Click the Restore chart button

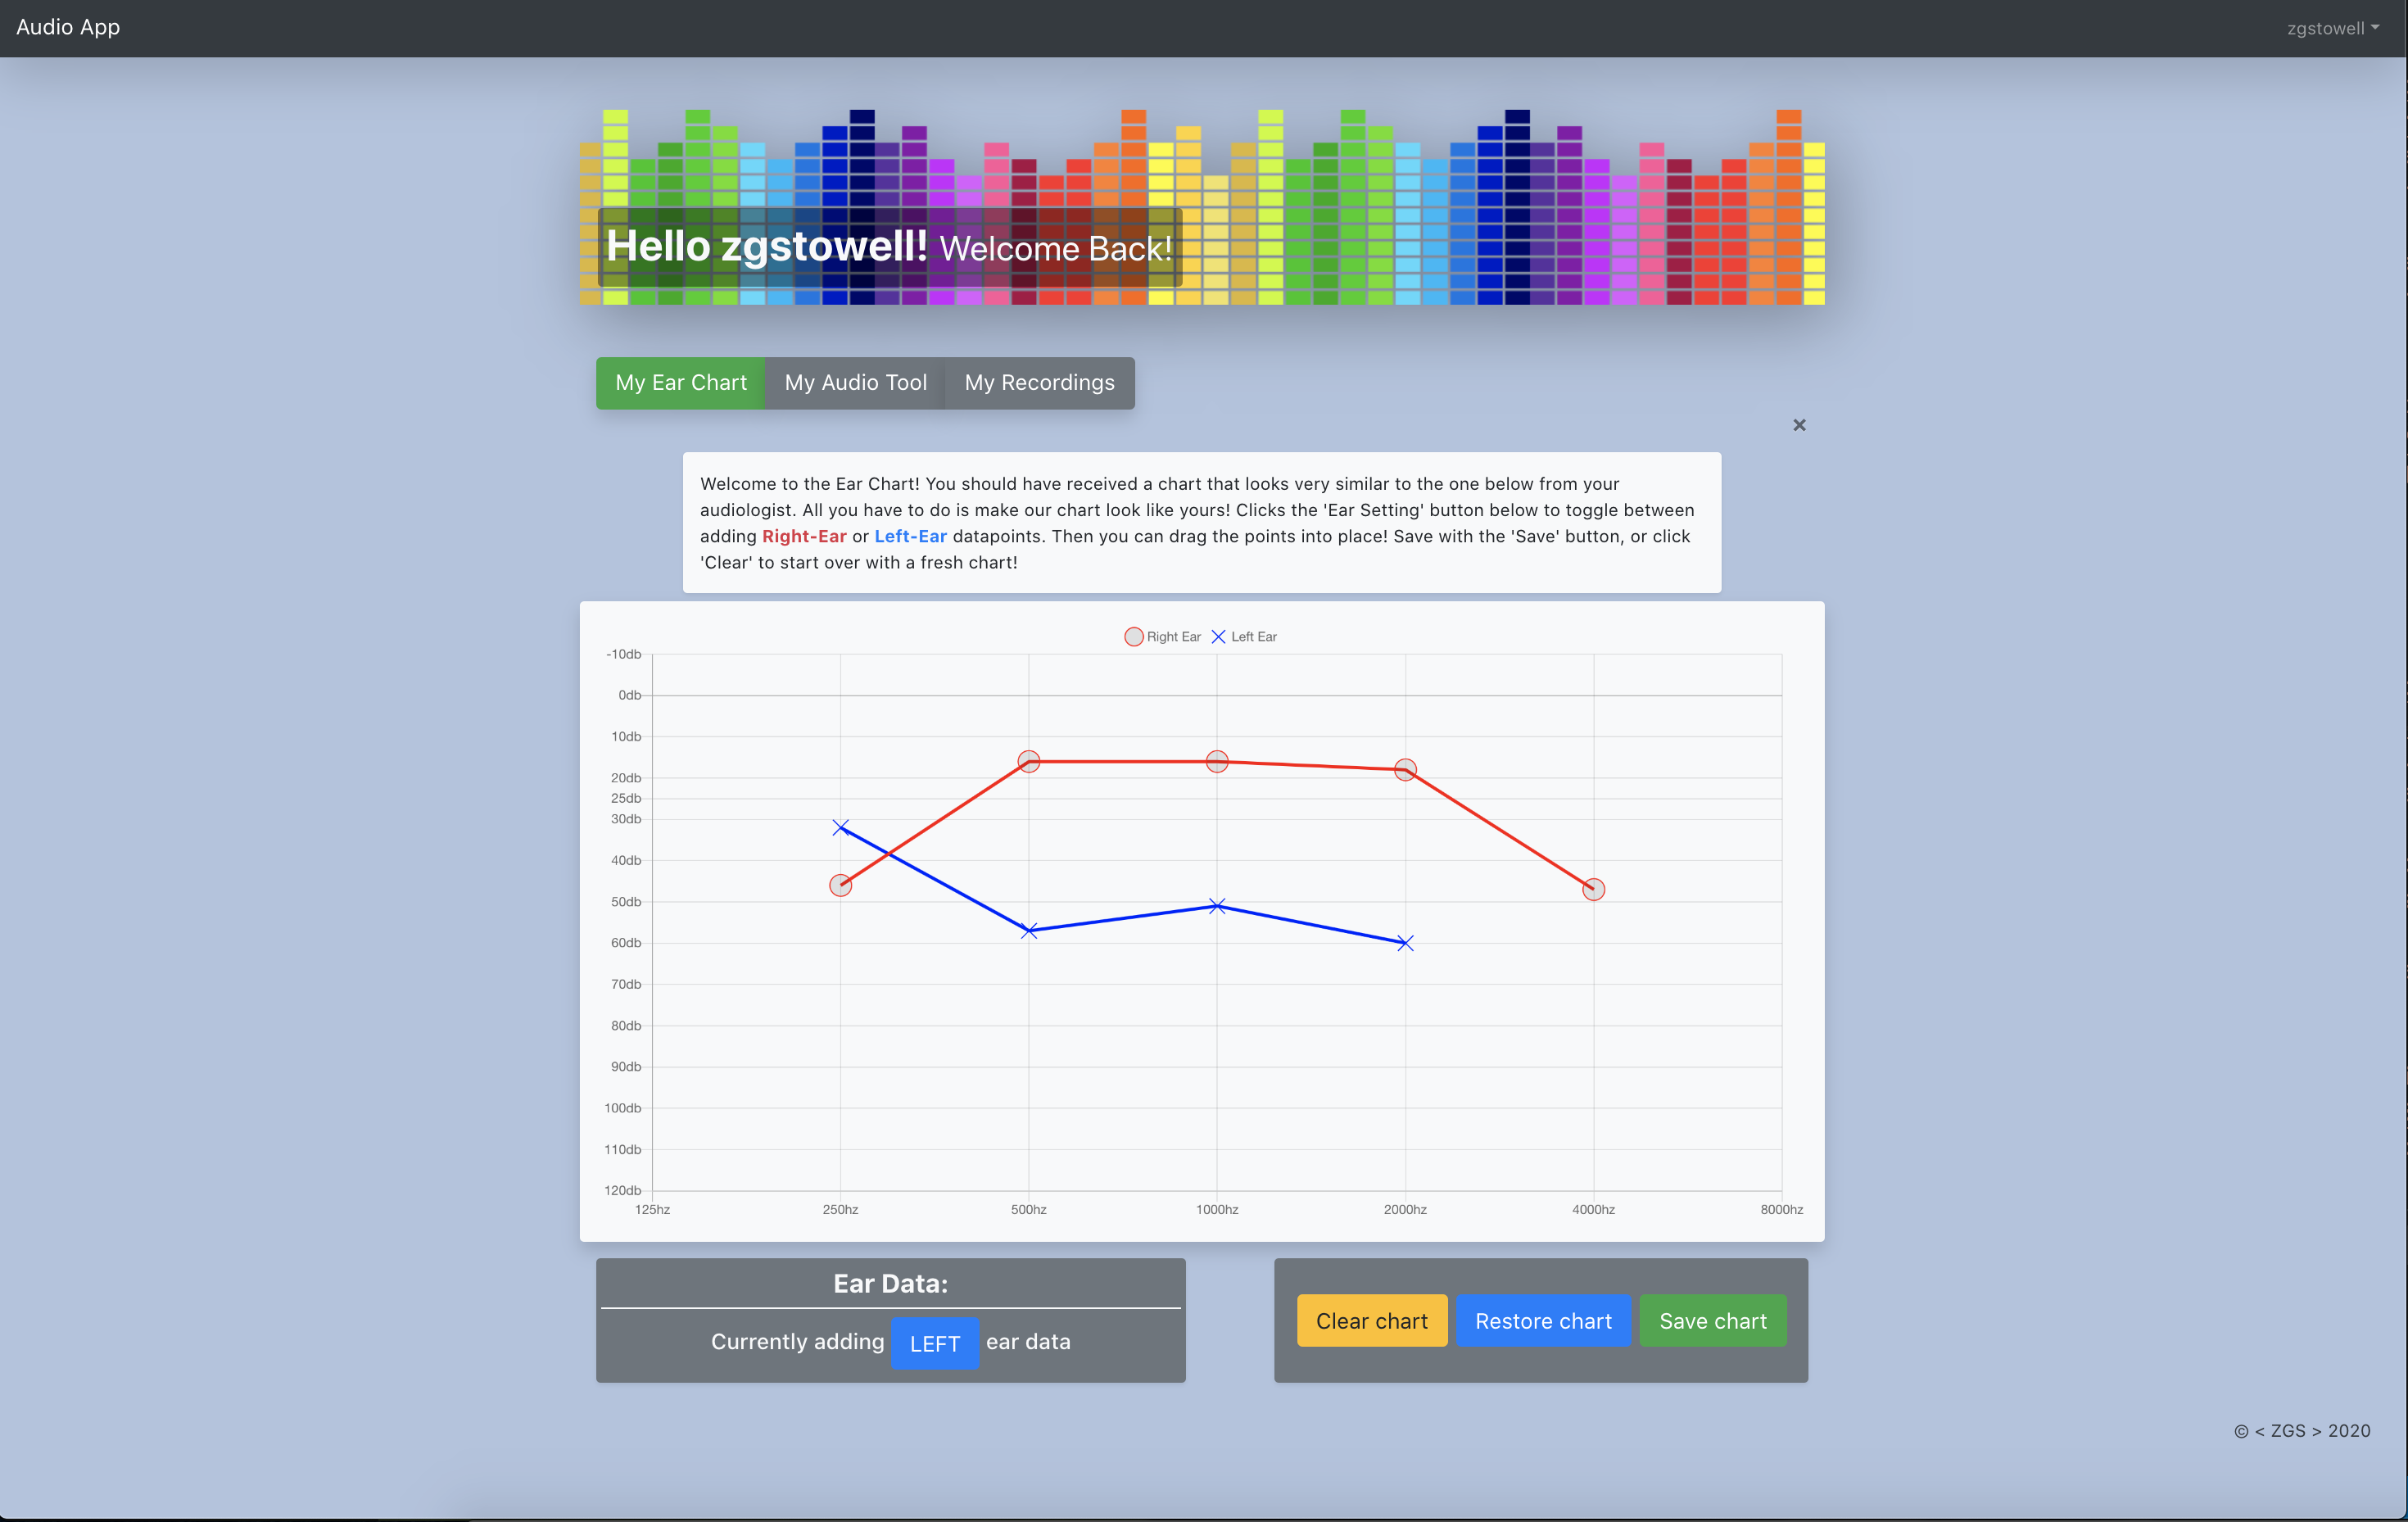pos(1543,1321)
